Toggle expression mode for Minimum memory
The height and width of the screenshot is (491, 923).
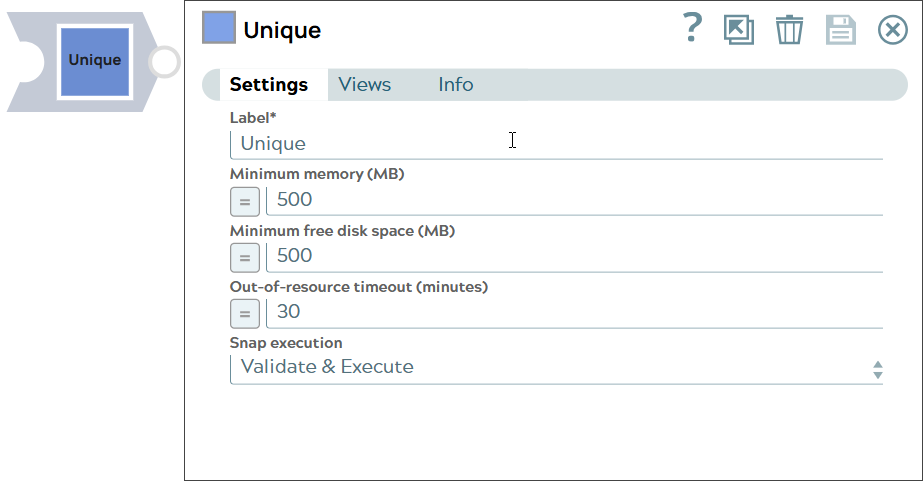tap(245, 201)
